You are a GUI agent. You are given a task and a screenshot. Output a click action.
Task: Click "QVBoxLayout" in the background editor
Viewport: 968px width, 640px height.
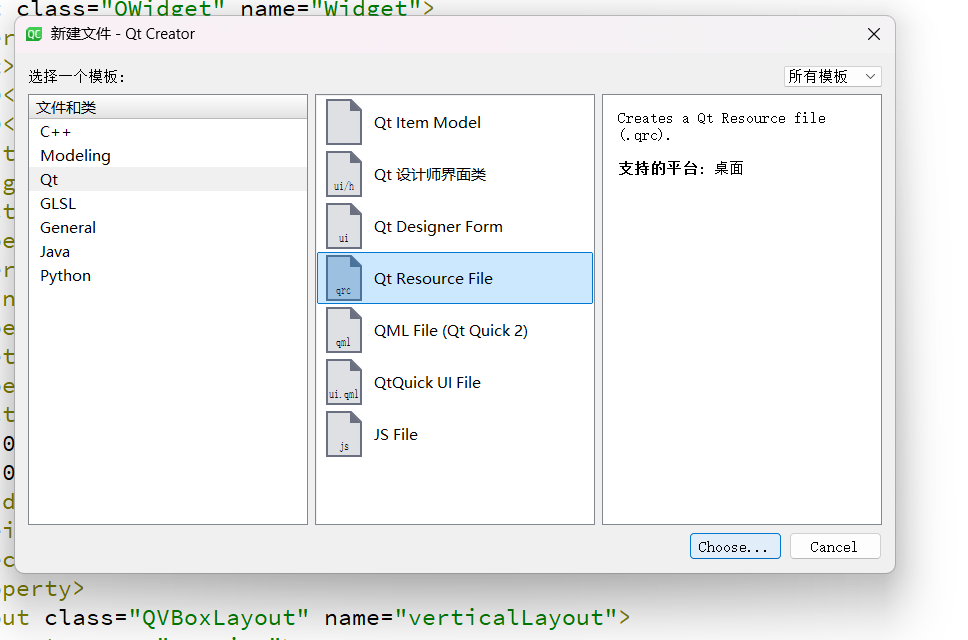(219, 618)
